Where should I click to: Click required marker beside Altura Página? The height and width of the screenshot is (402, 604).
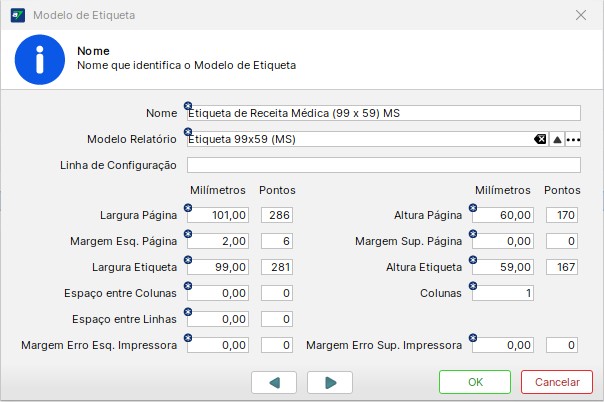point(473,208)
